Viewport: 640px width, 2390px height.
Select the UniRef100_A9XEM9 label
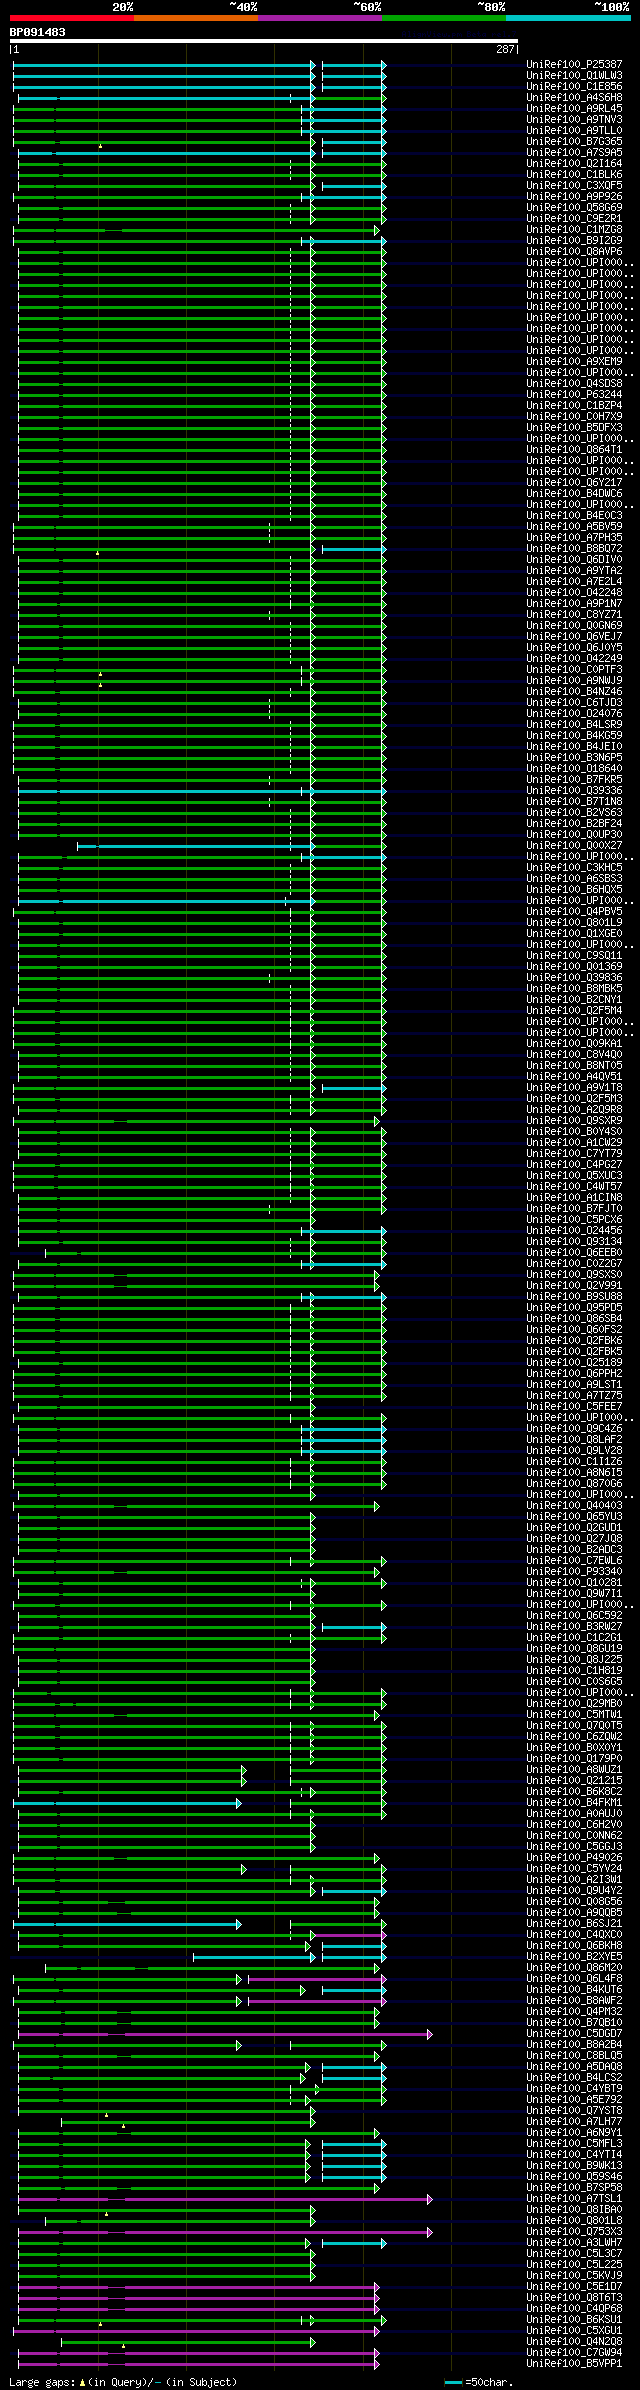click(x=574, y=362)
